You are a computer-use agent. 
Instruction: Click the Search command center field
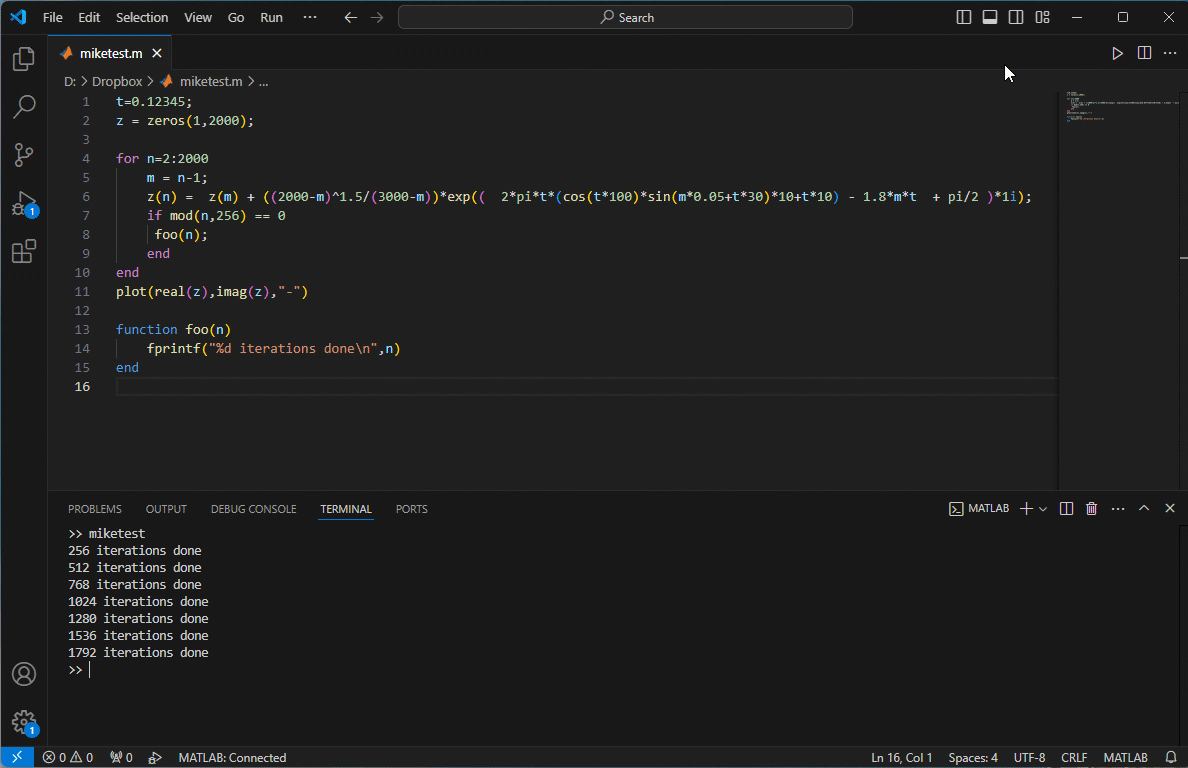pyautogui.click(x=625, y=17)
